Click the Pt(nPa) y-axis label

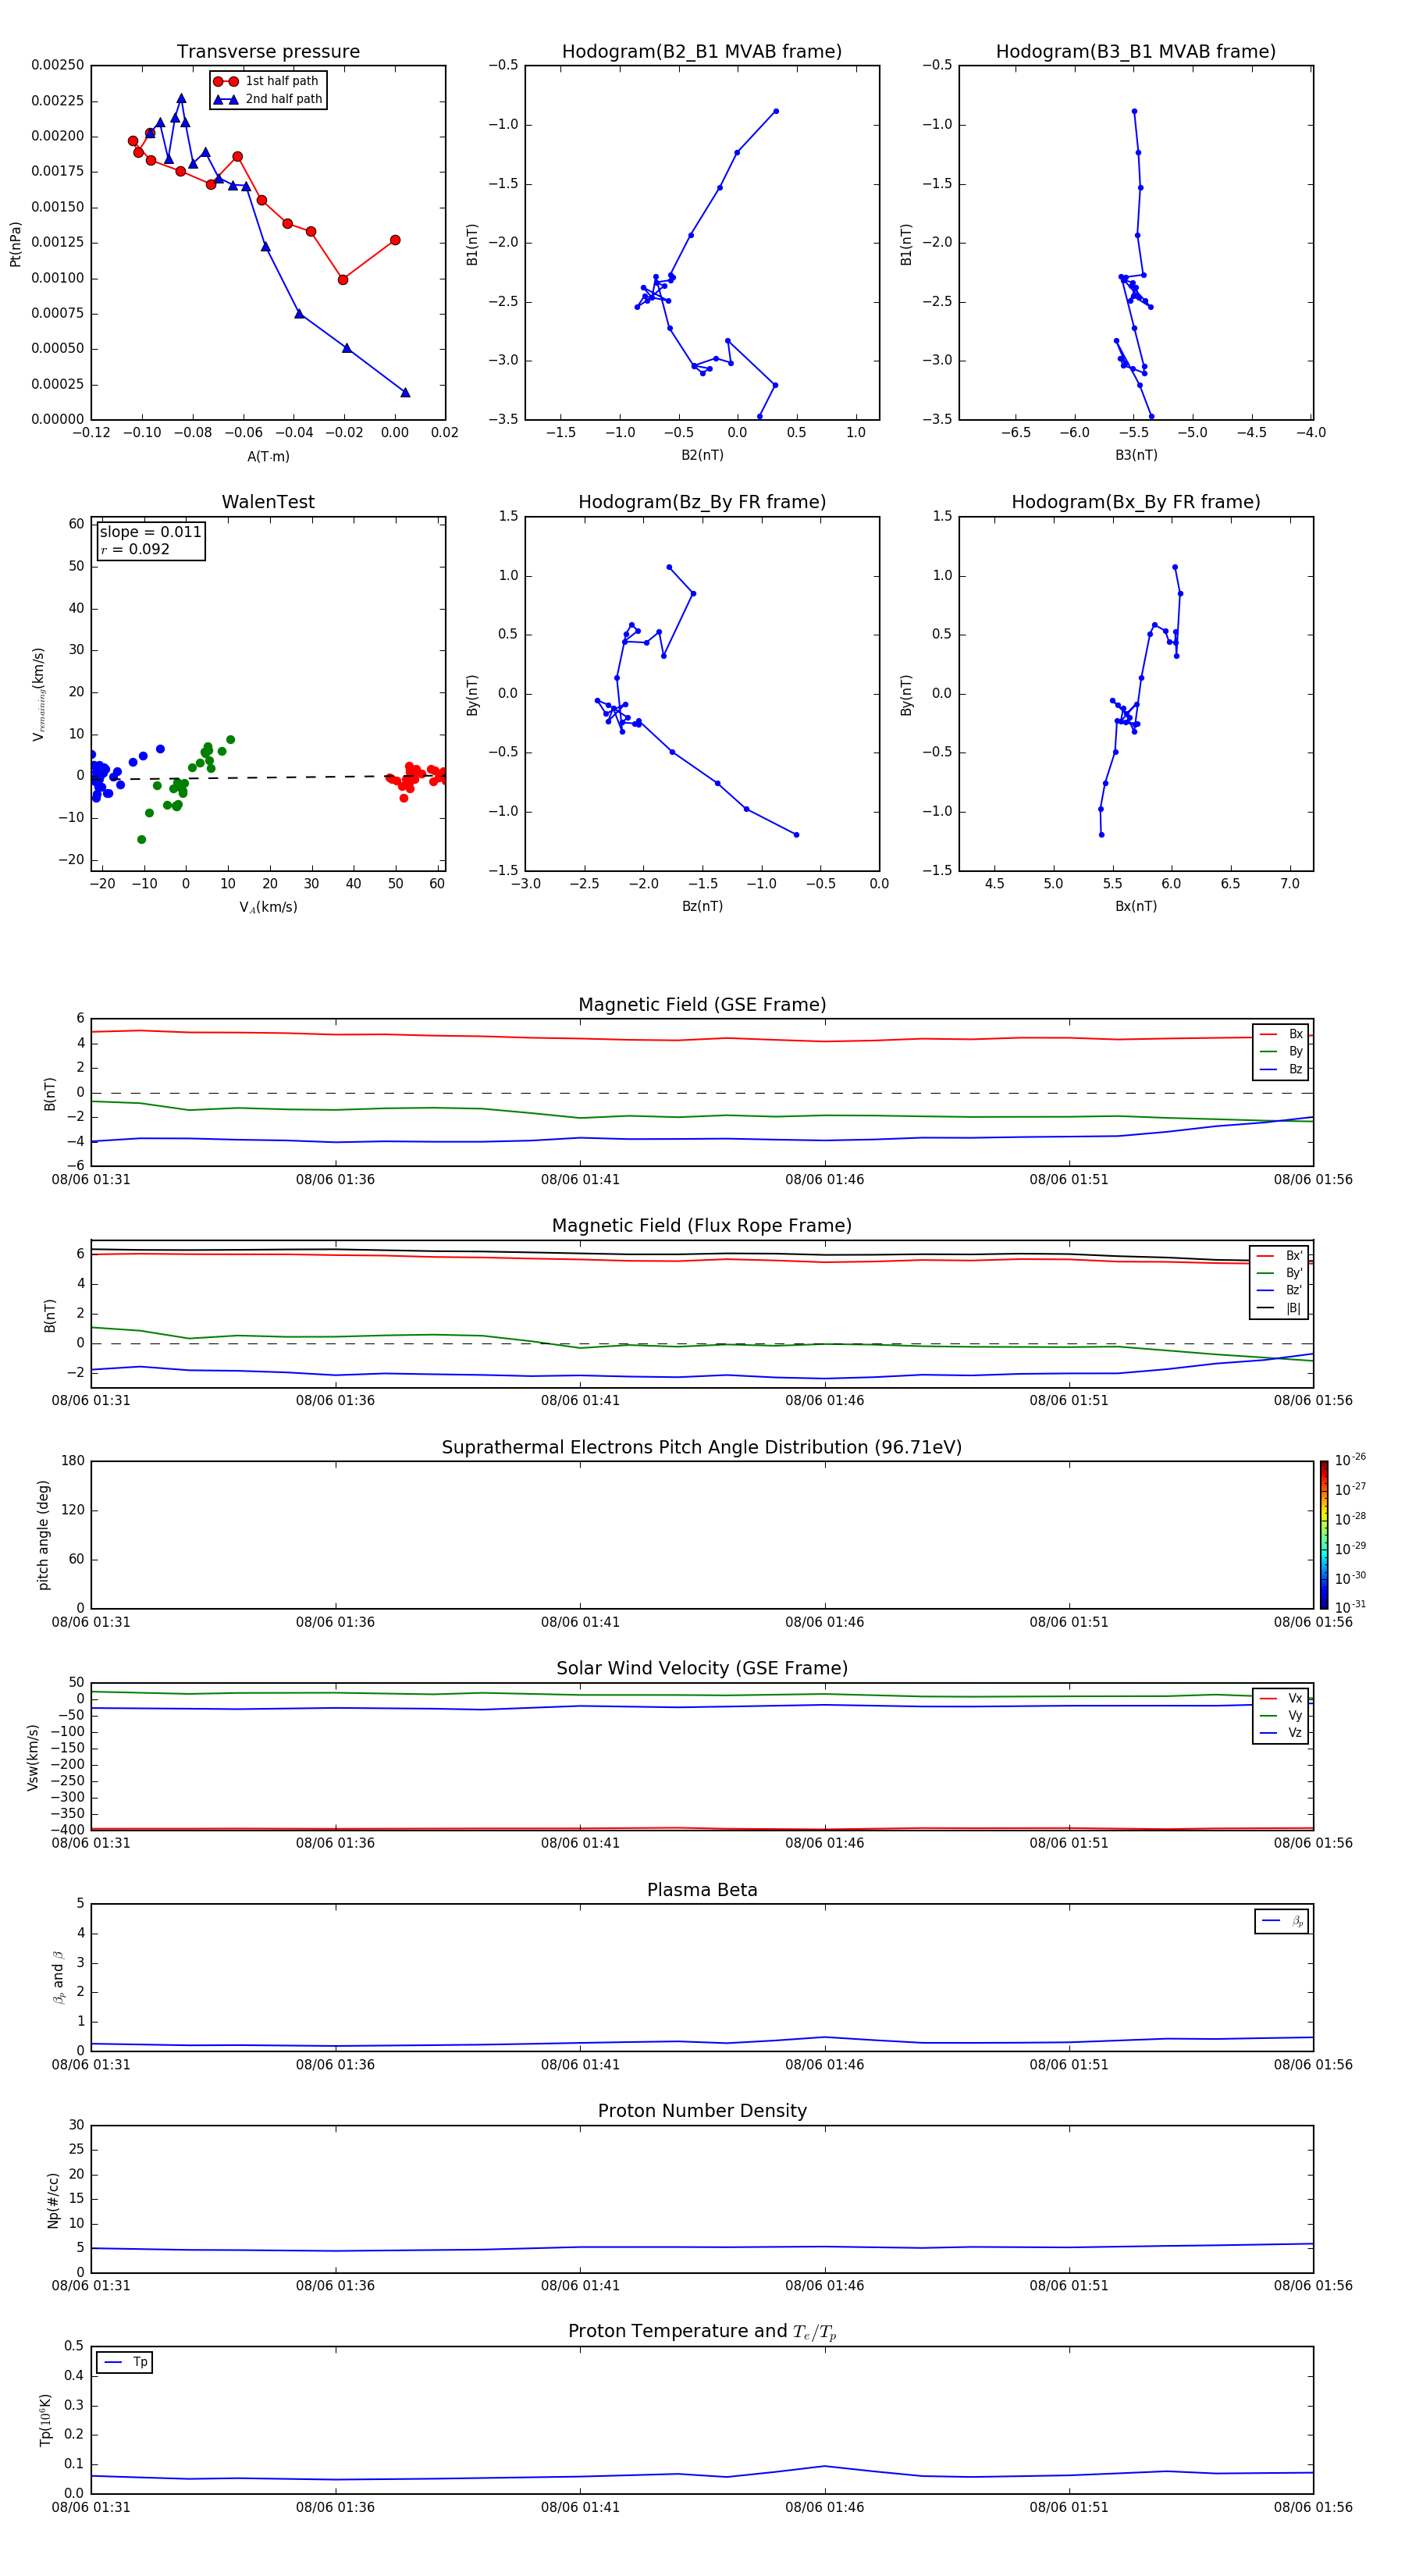(x=15, y=243)
